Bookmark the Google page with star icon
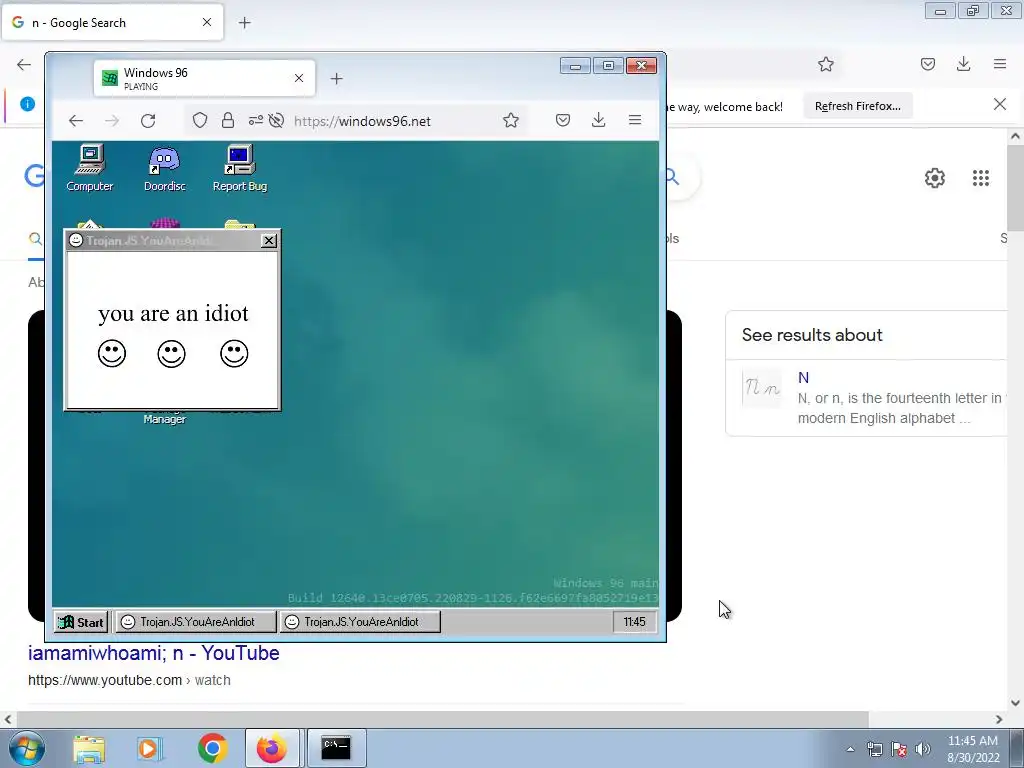Viewport: 1024px width, 768px height. 825,64
